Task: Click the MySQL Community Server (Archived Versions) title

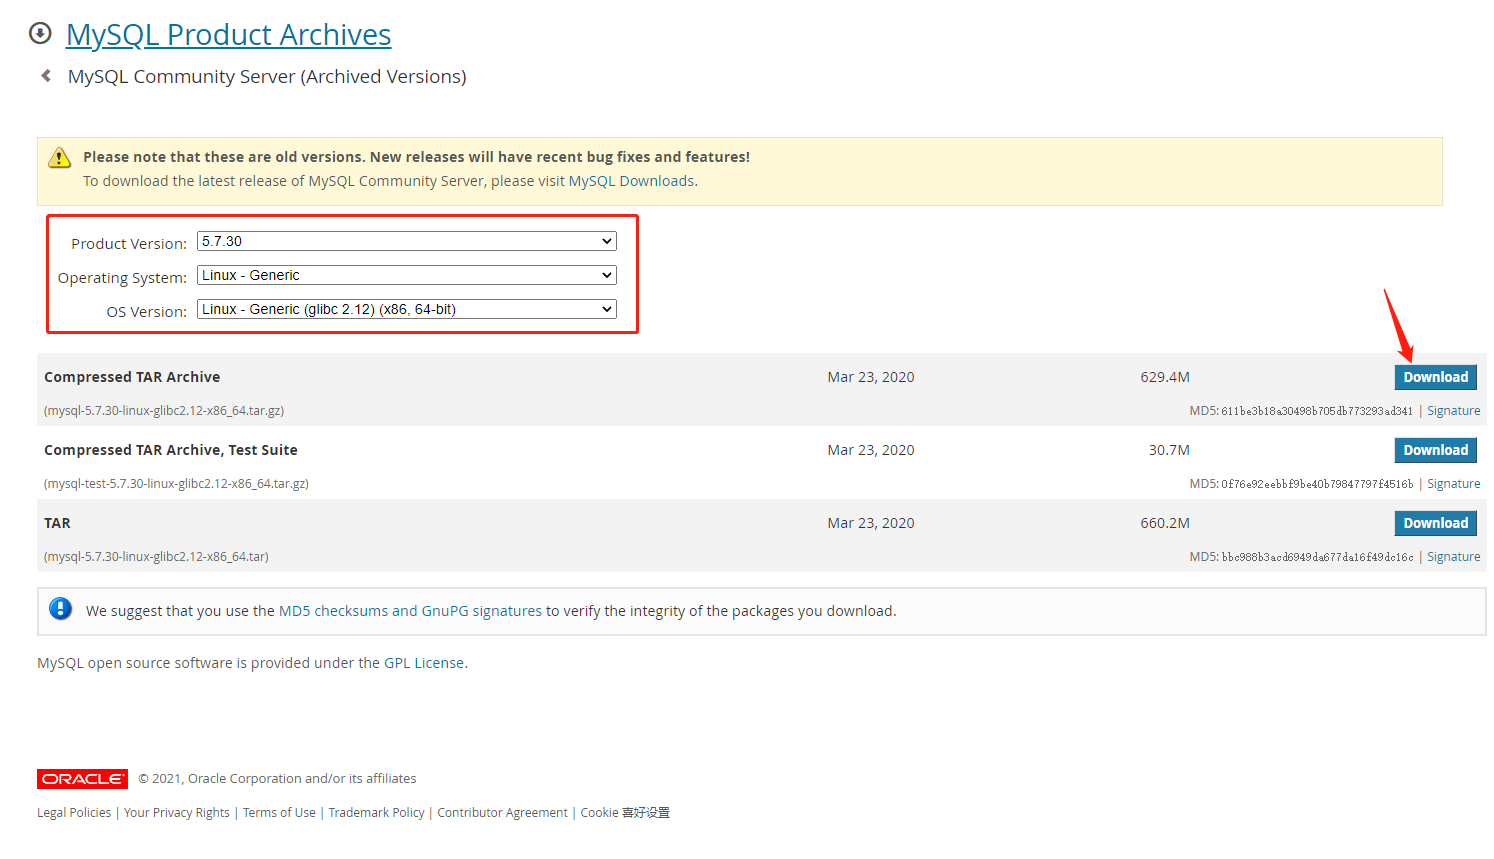Action: [x=267, y=77]
